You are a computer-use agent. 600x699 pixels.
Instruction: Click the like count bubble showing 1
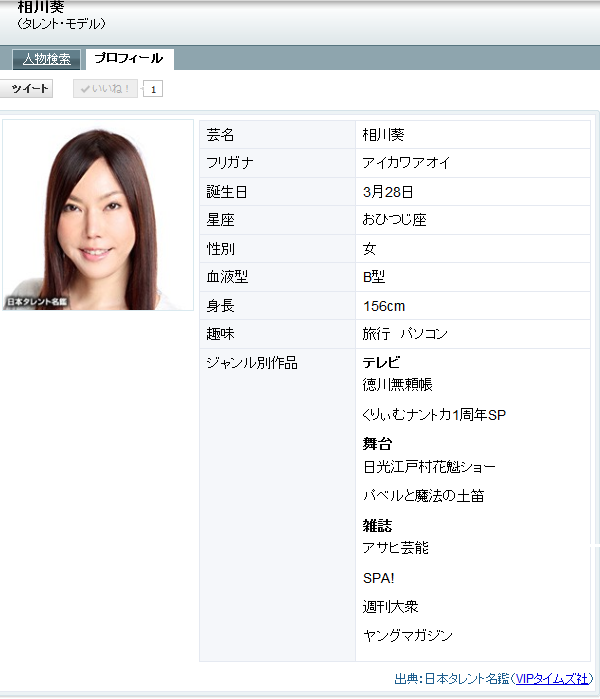coord(153,89)
